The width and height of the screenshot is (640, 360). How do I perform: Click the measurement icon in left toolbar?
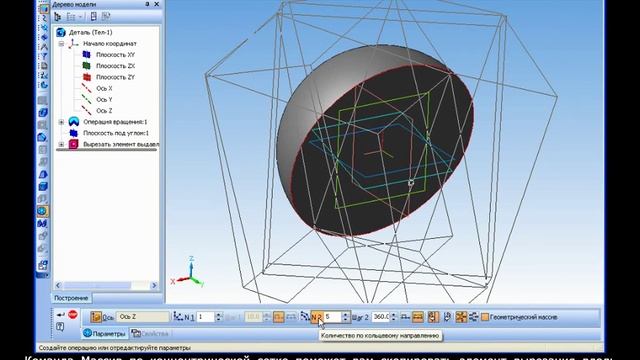point(44,47)
